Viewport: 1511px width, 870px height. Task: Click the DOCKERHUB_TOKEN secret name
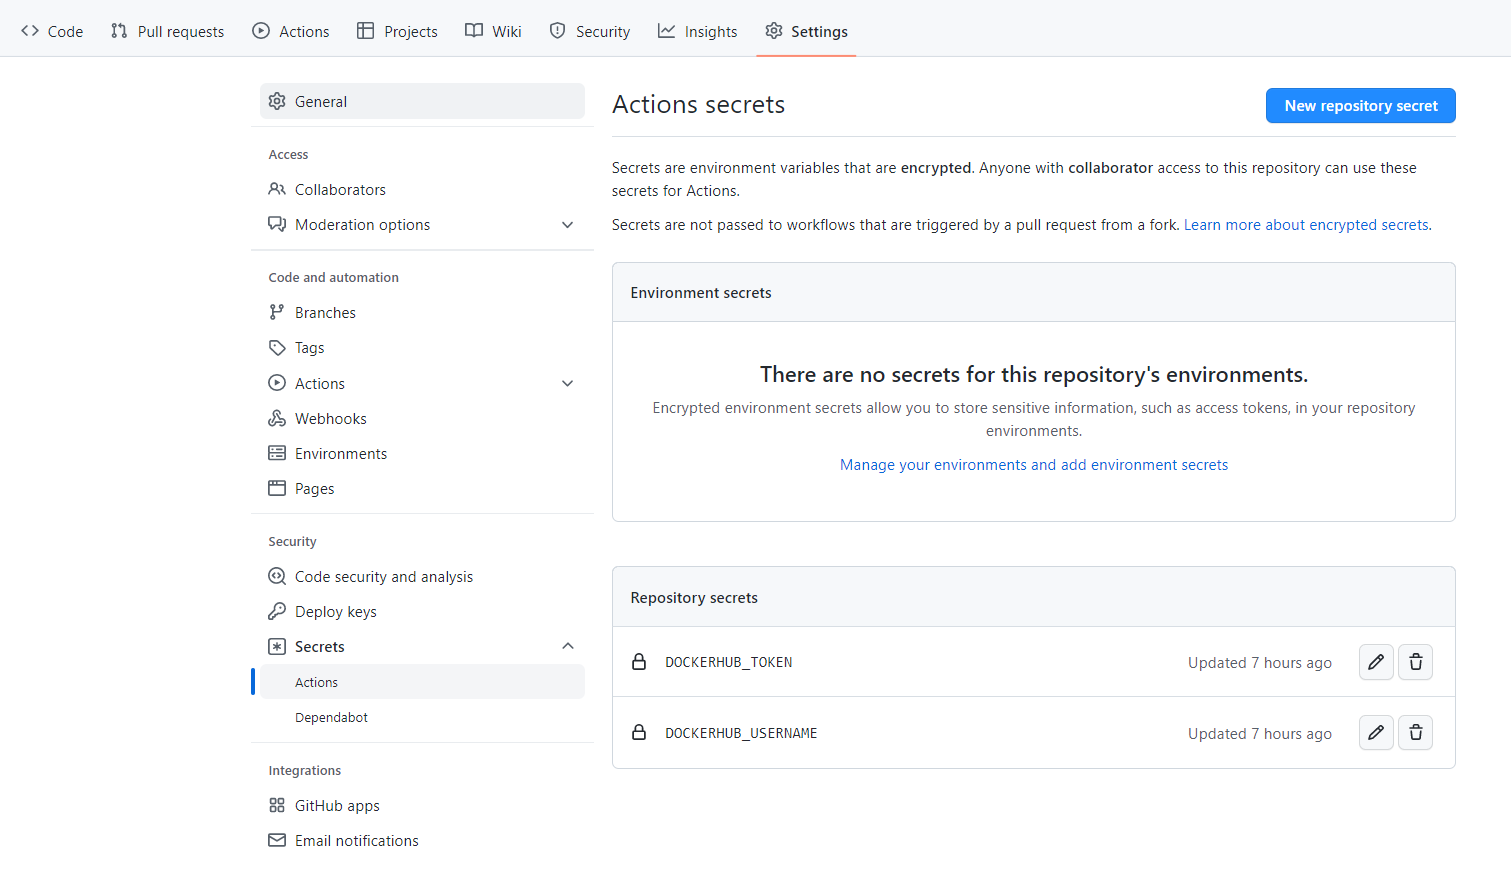[x=729, y=662]
